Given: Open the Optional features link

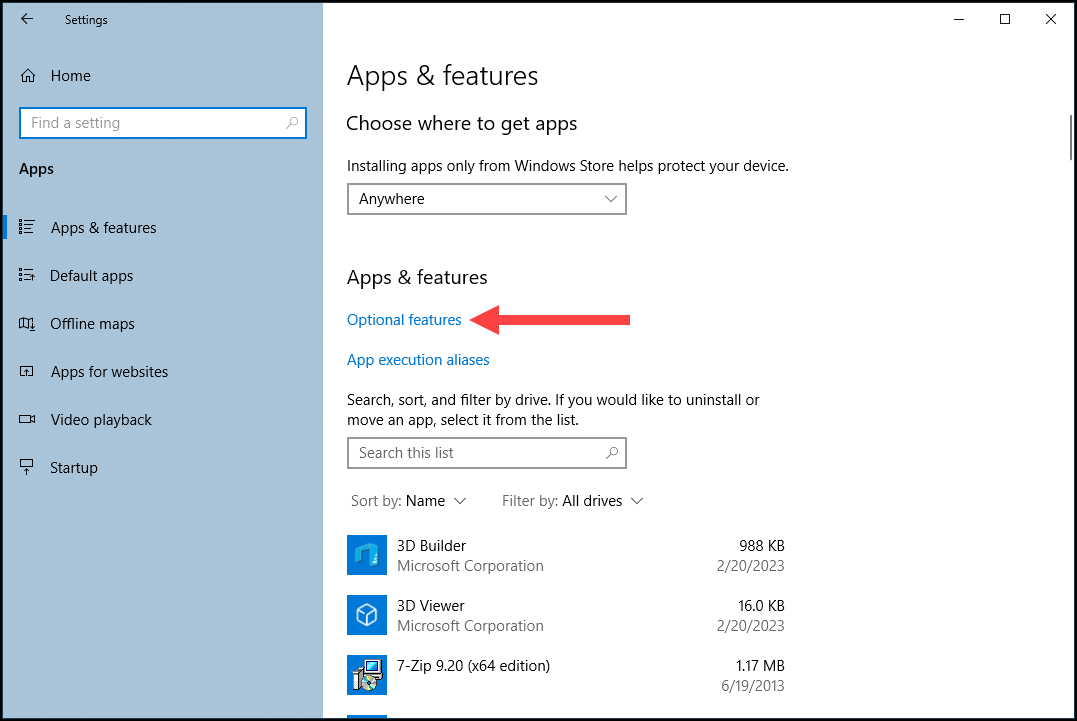Looking at the screenshot, I should coord(404,320).
